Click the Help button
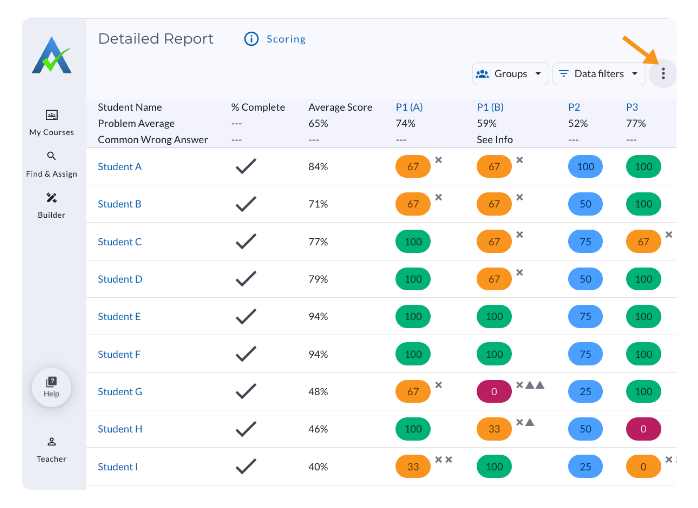Viewport: 698px width, 508px height. [52, 387]
